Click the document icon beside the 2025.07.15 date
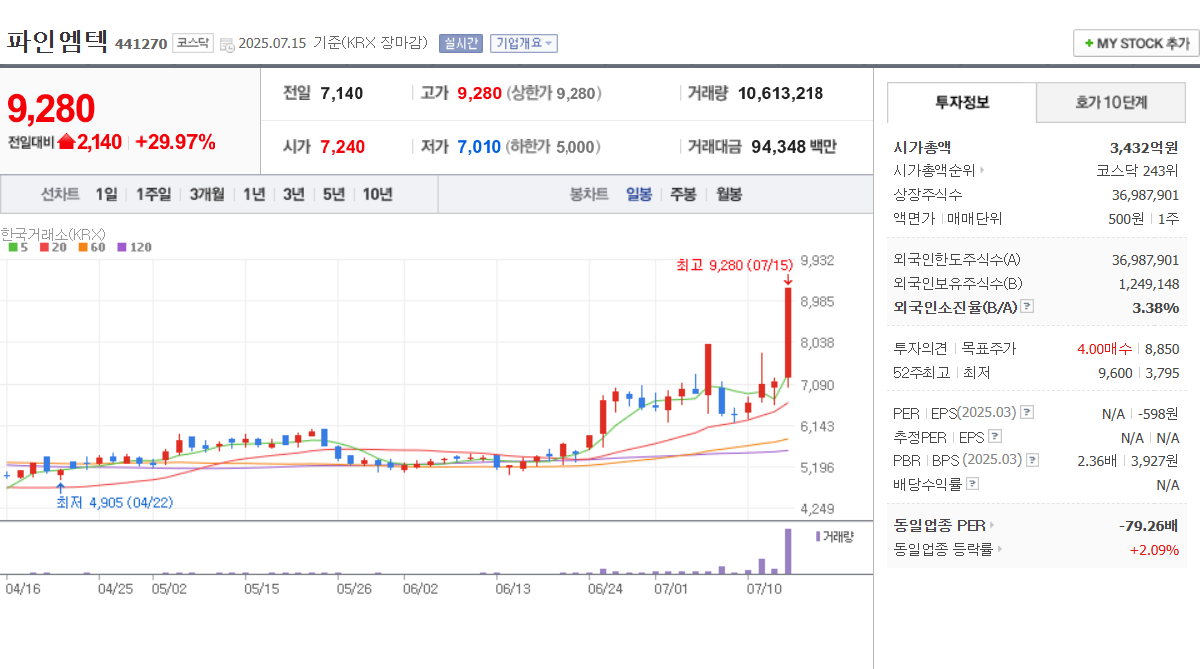Image resolution: width=1201 pixels, height=669 pixels. (227, 44)
